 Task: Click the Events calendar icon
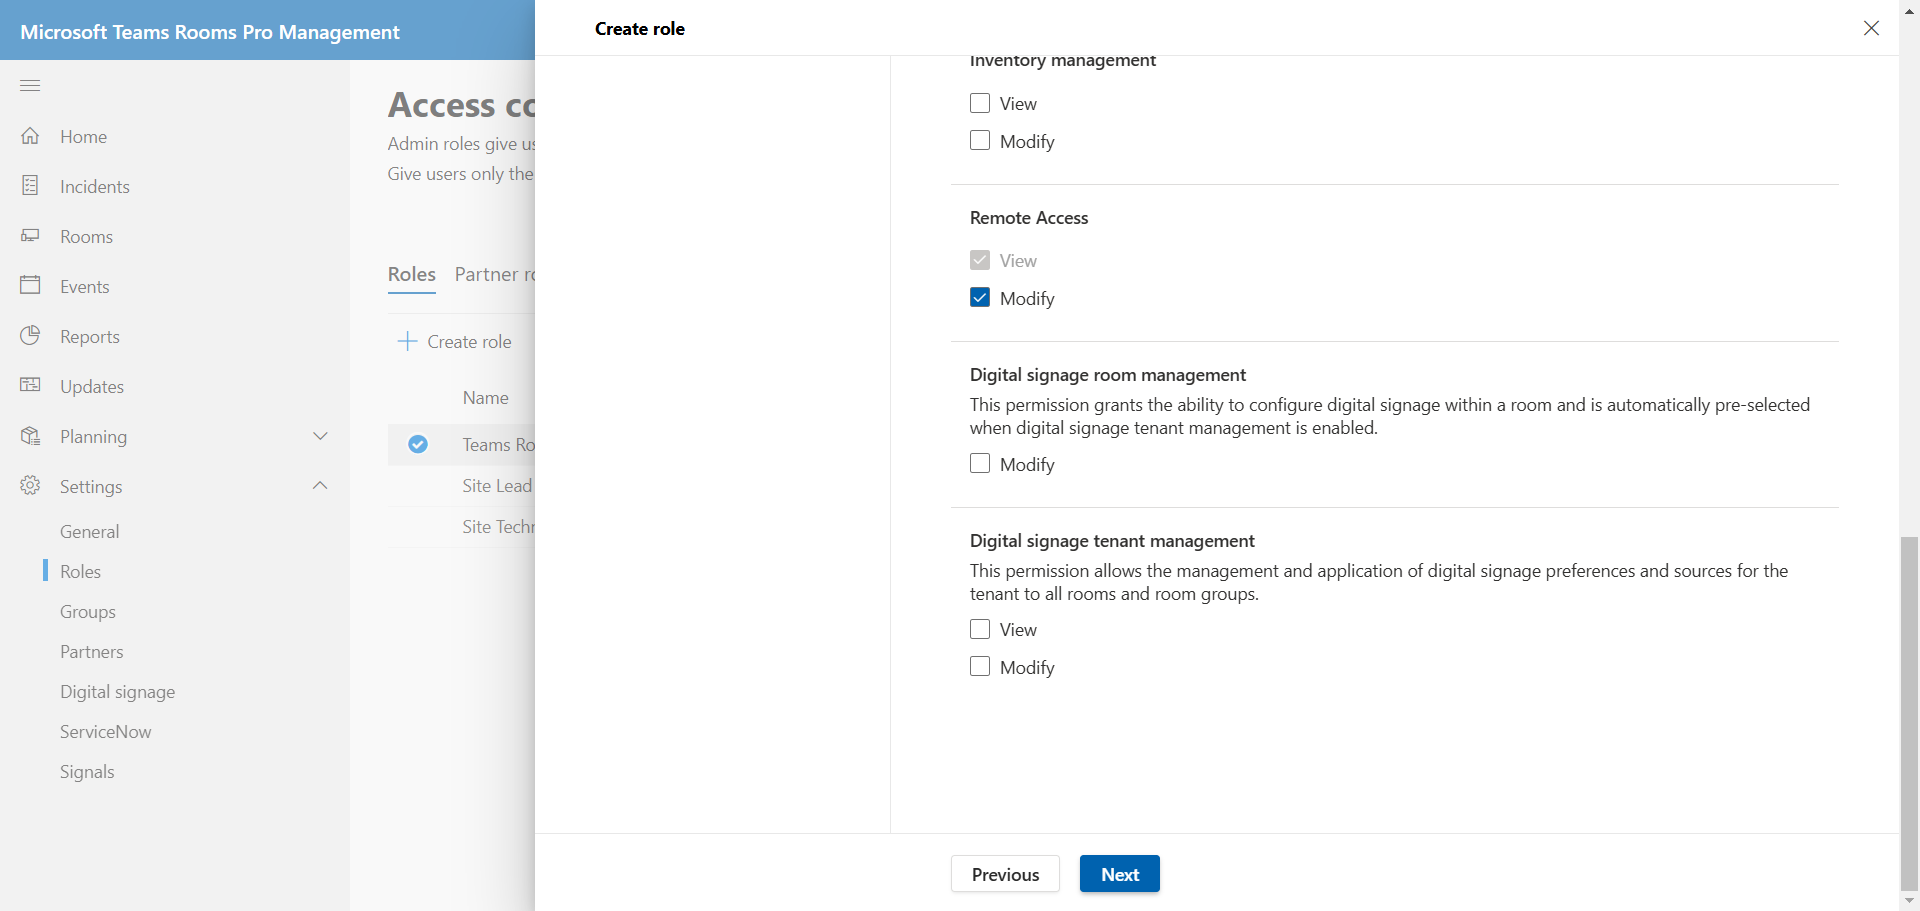pos(30,286)
